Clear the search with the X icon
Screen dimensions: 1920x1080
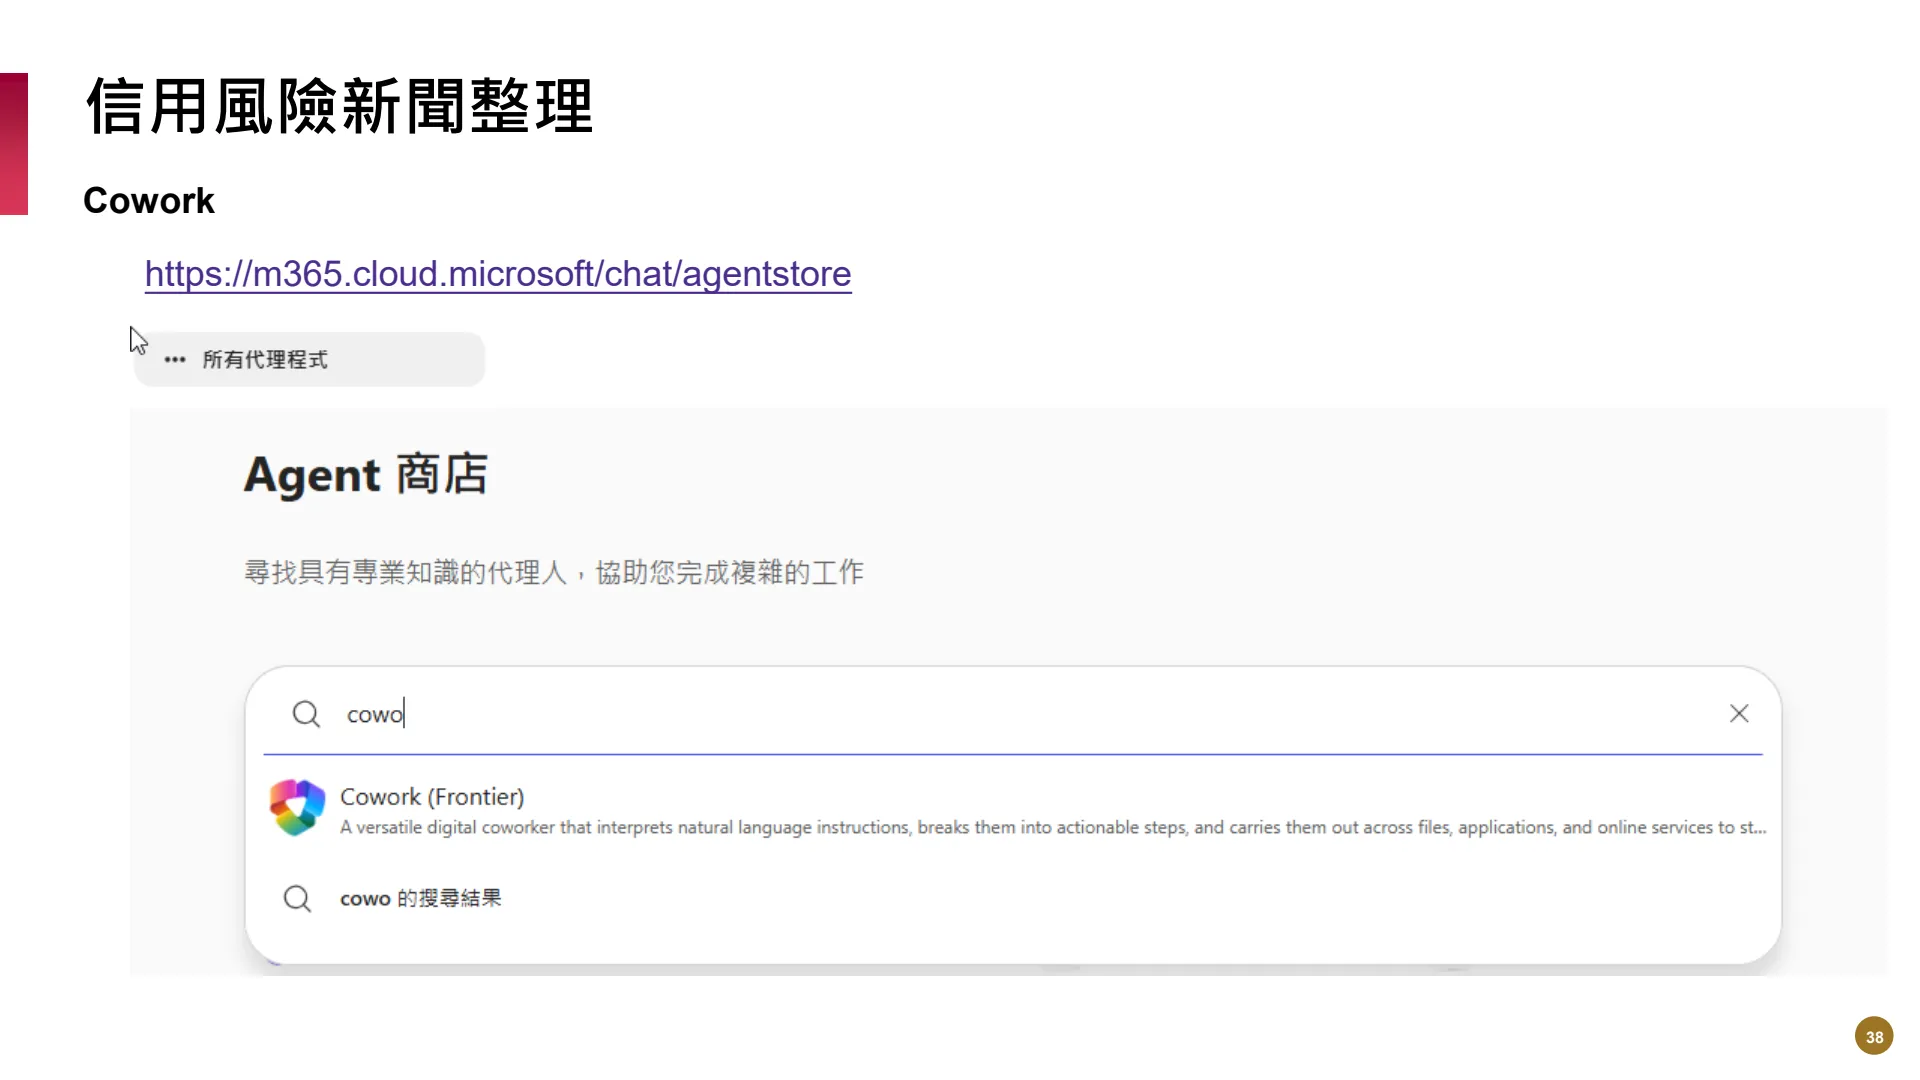1739,714
